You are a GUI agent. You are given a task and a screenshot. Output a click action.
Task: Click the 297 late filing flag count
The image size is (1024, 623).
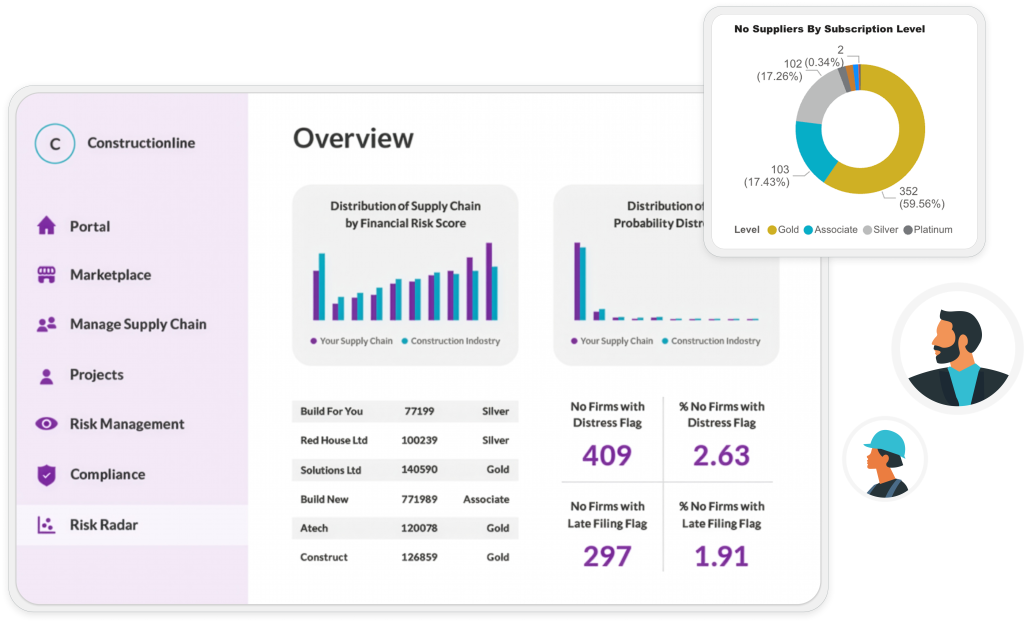pos(607,555)
